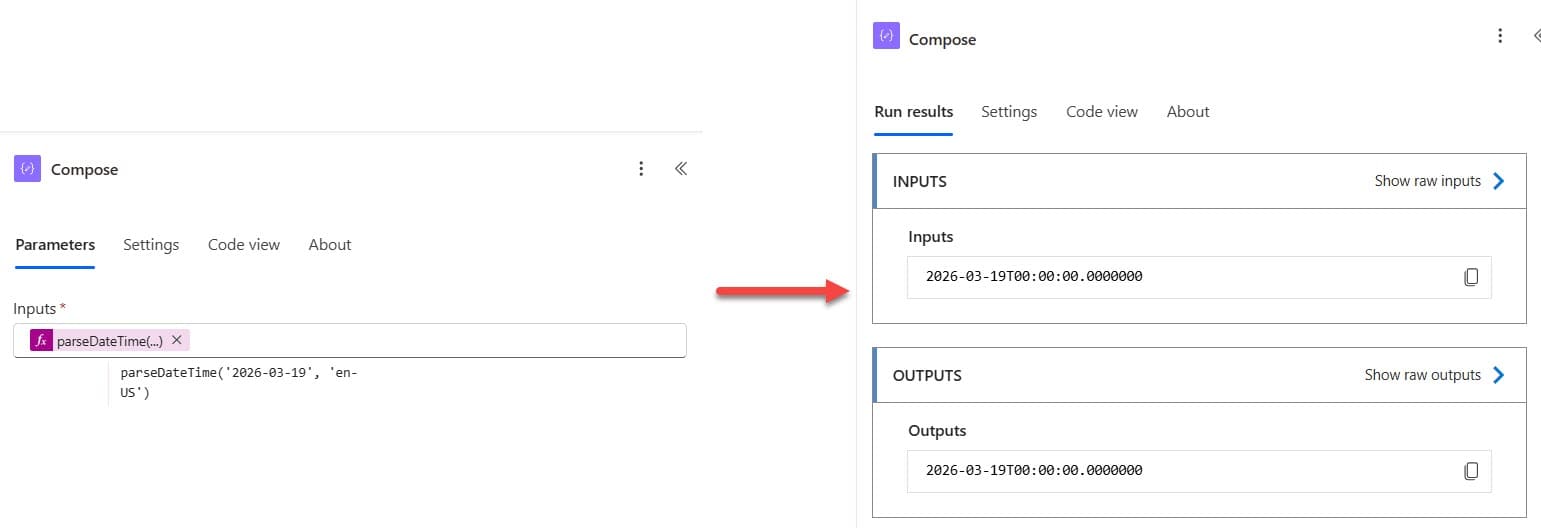Click the parseDateTime('2026-03-19', 'en-US') expression text
The width and height of the screenshot is (1541, 528).
[238, 383]
